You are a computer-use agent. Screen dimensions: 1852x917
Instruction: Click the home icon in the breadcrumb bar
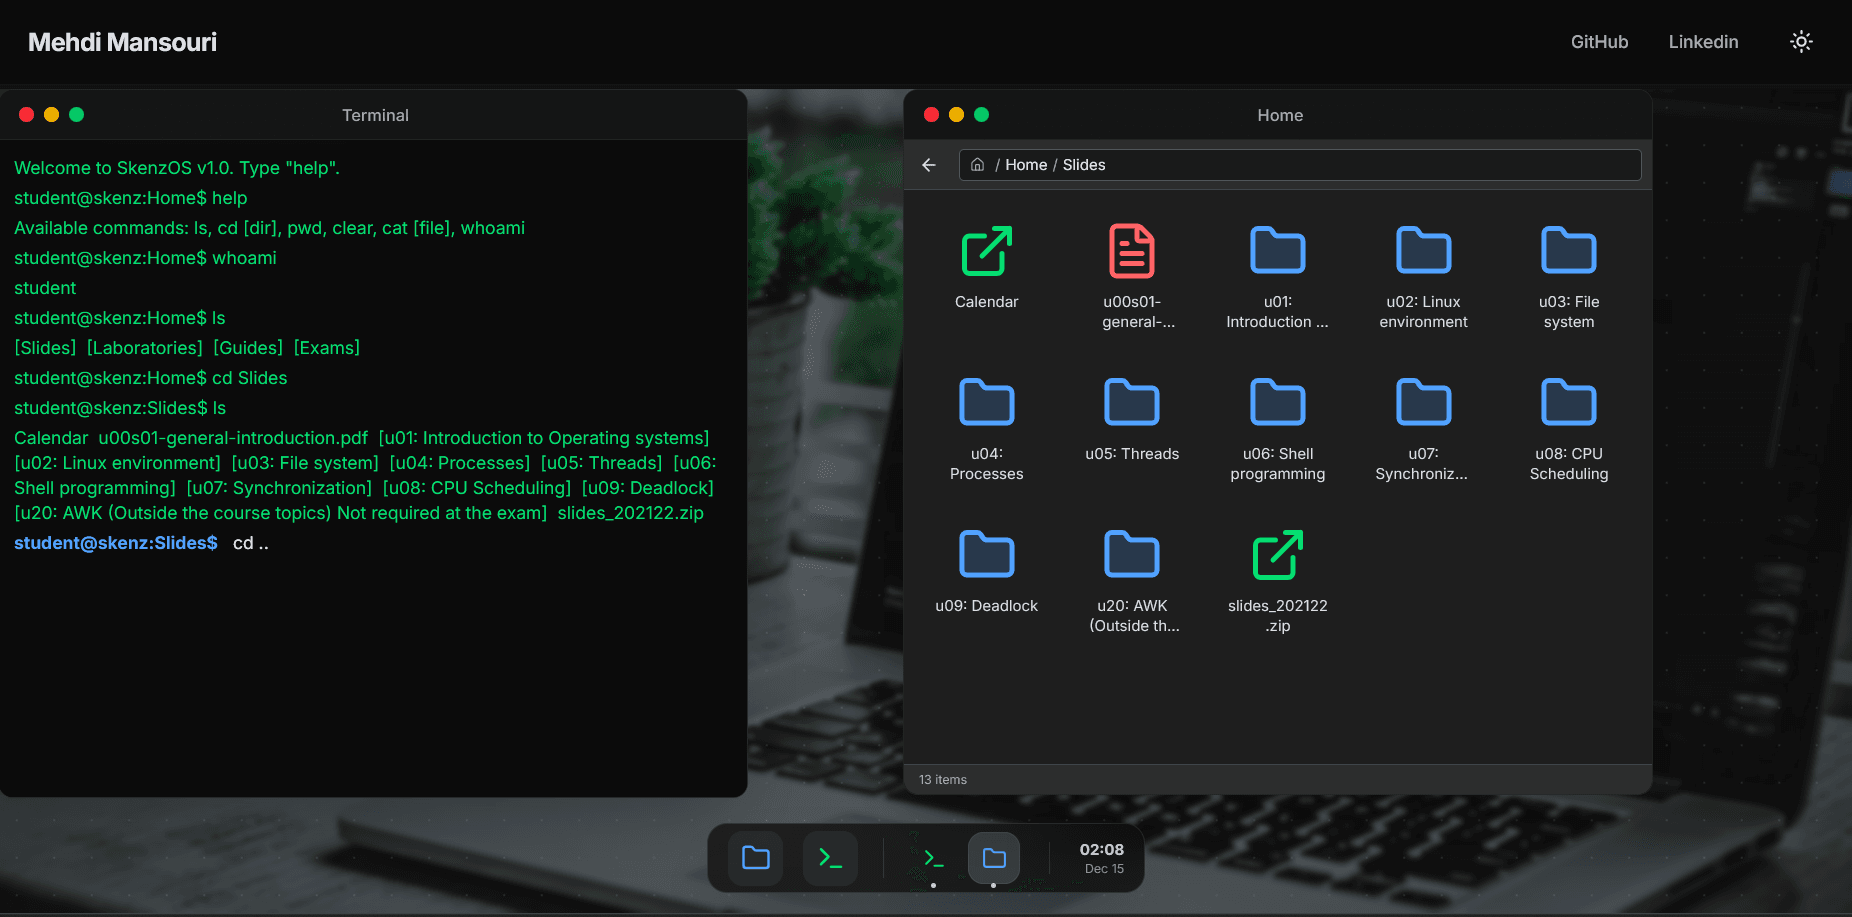(x=977, y=164)
